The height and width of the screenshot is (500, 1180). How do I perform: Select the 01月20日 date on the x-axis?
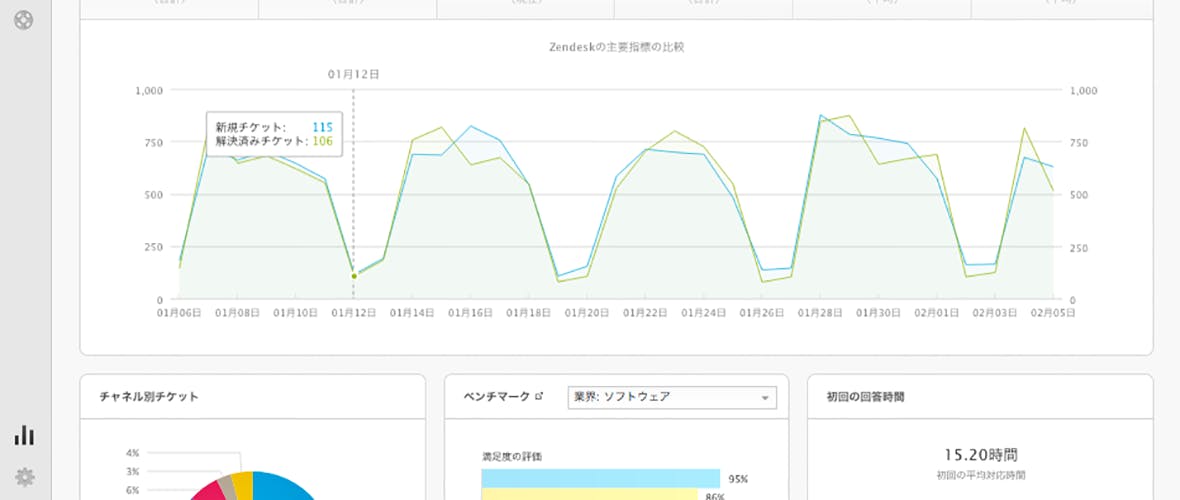[586, 312]
